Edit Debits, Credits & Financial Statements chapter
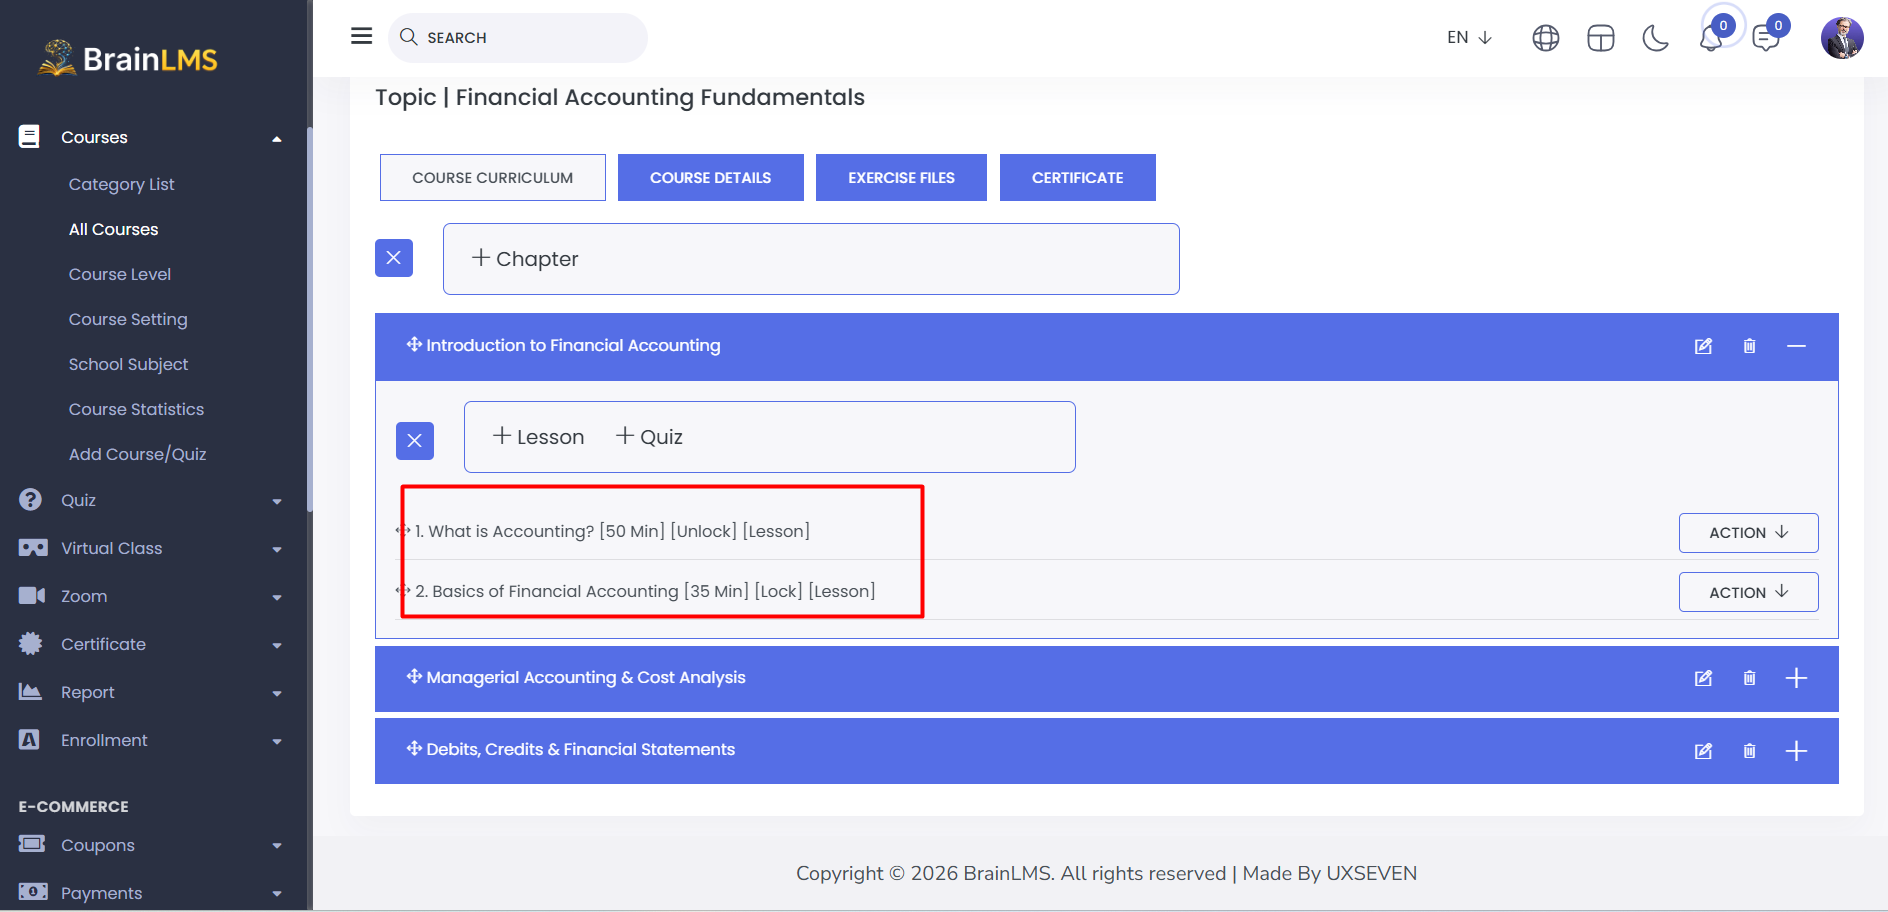 (x=1703, y=751)
